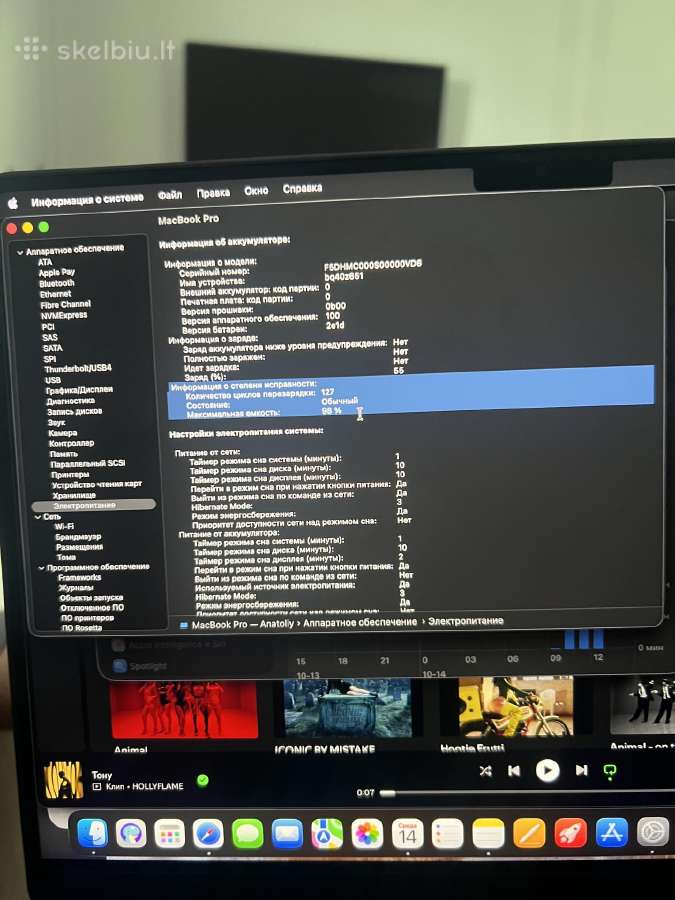
Task: Open System Settings gear in the Dock
Action: (653, 832)
